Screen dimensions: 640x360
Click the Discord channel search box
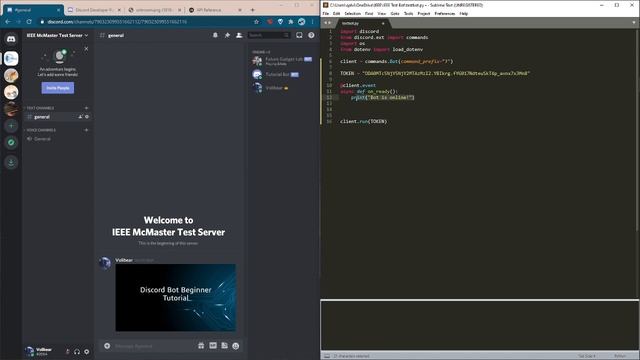[x=269, y=36]
